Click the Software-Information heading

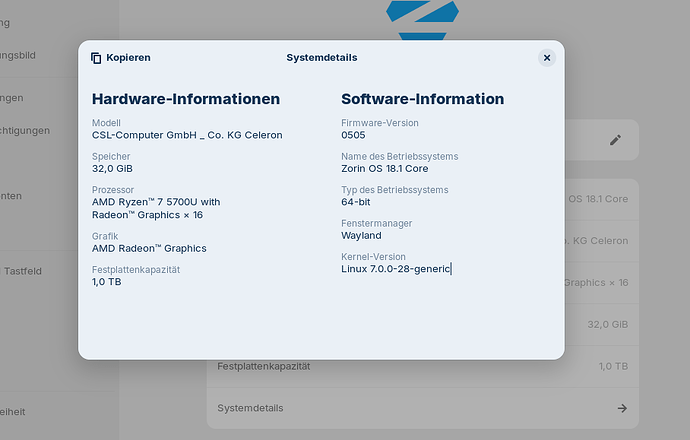(x=422, y=99)
